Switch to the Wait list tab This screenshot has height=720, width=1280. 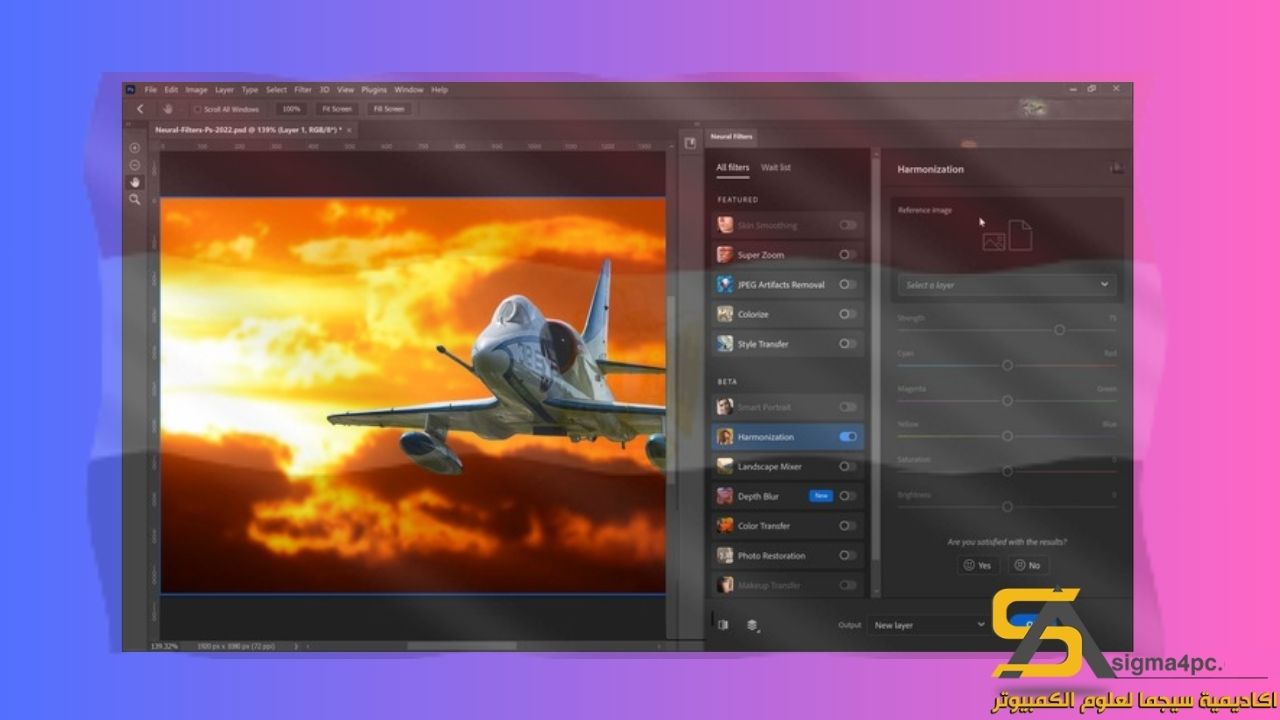click(776, 168)
